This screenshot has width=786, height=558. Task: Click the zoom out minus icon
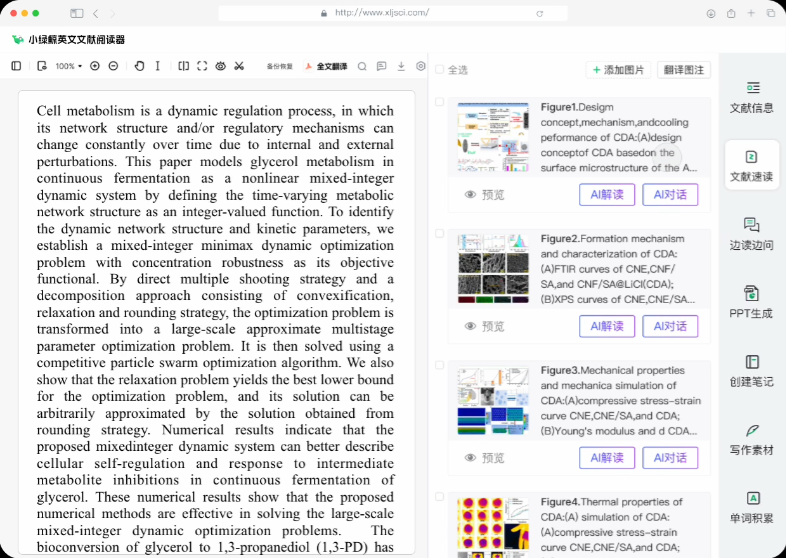[113, 66]
